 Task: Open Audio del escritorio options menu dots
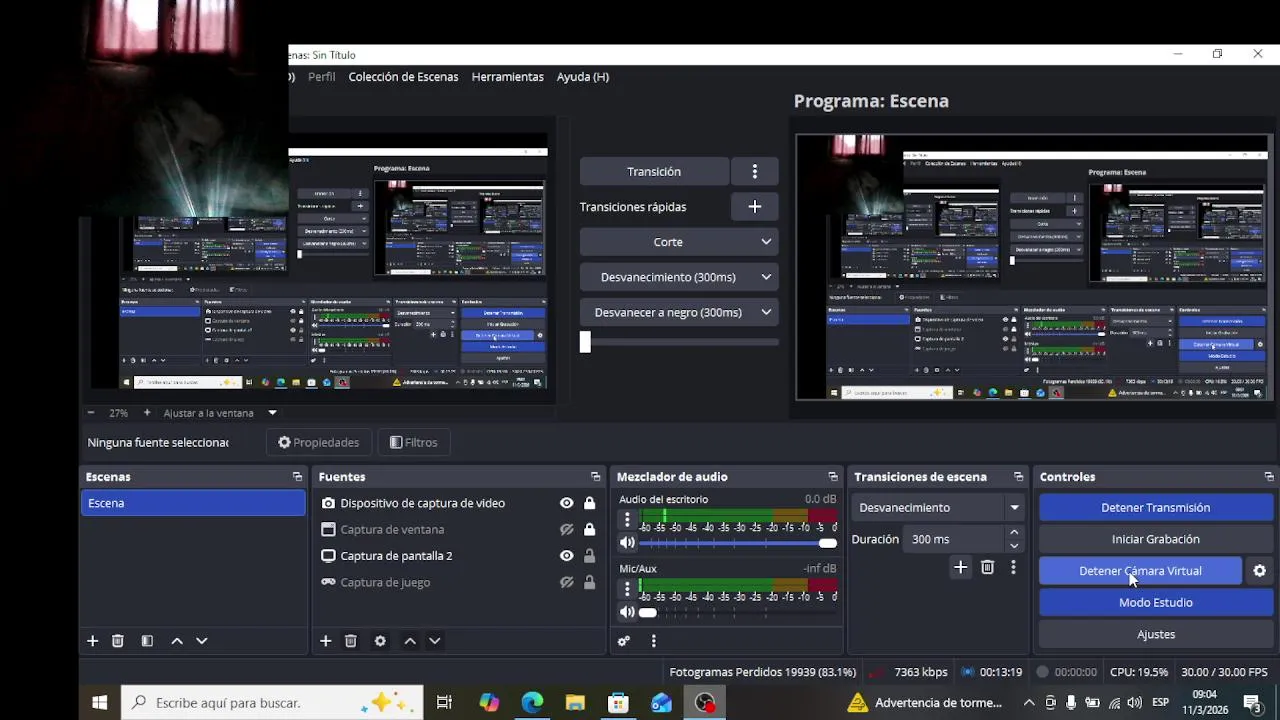tap(627, 520)
